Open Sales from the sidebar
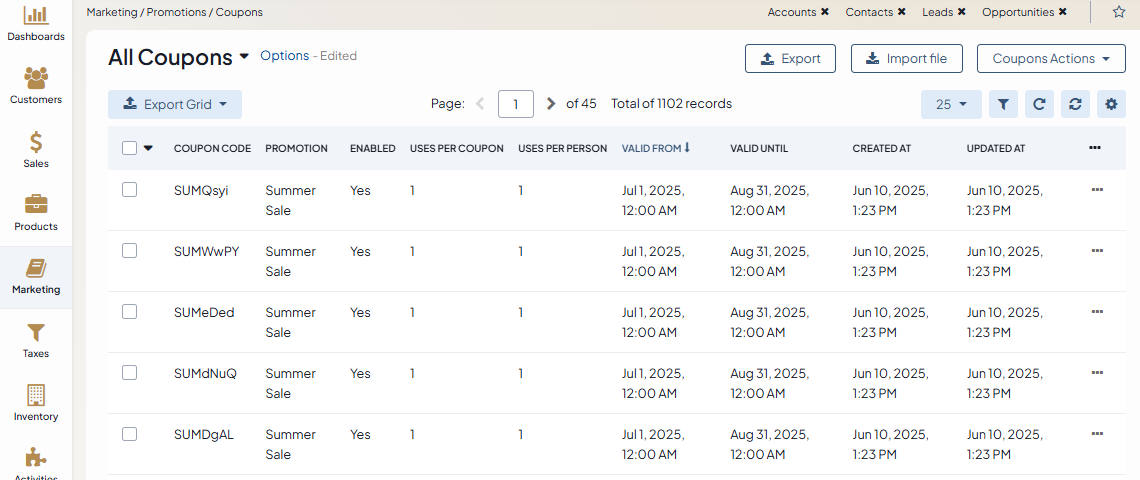The image size is (1140, 480). (x=36, y=149)
